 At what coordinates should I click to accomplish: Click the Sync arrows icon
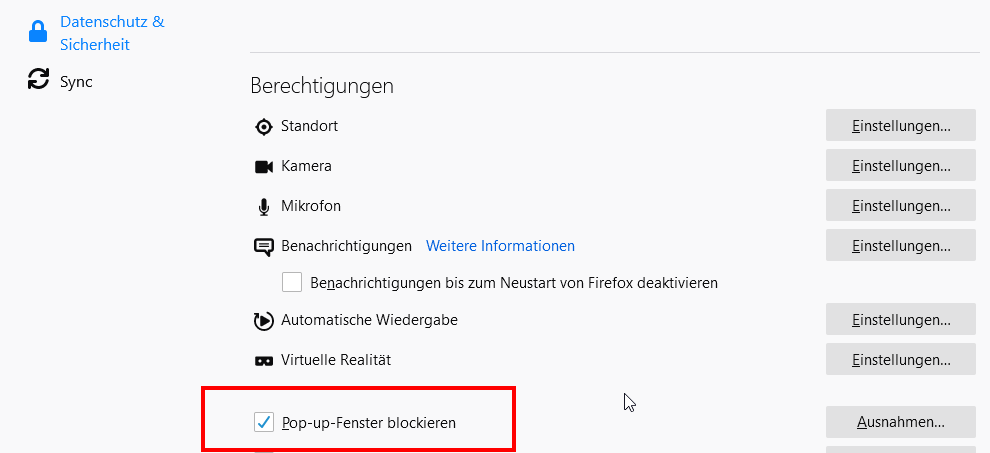(x=38, y=80)
